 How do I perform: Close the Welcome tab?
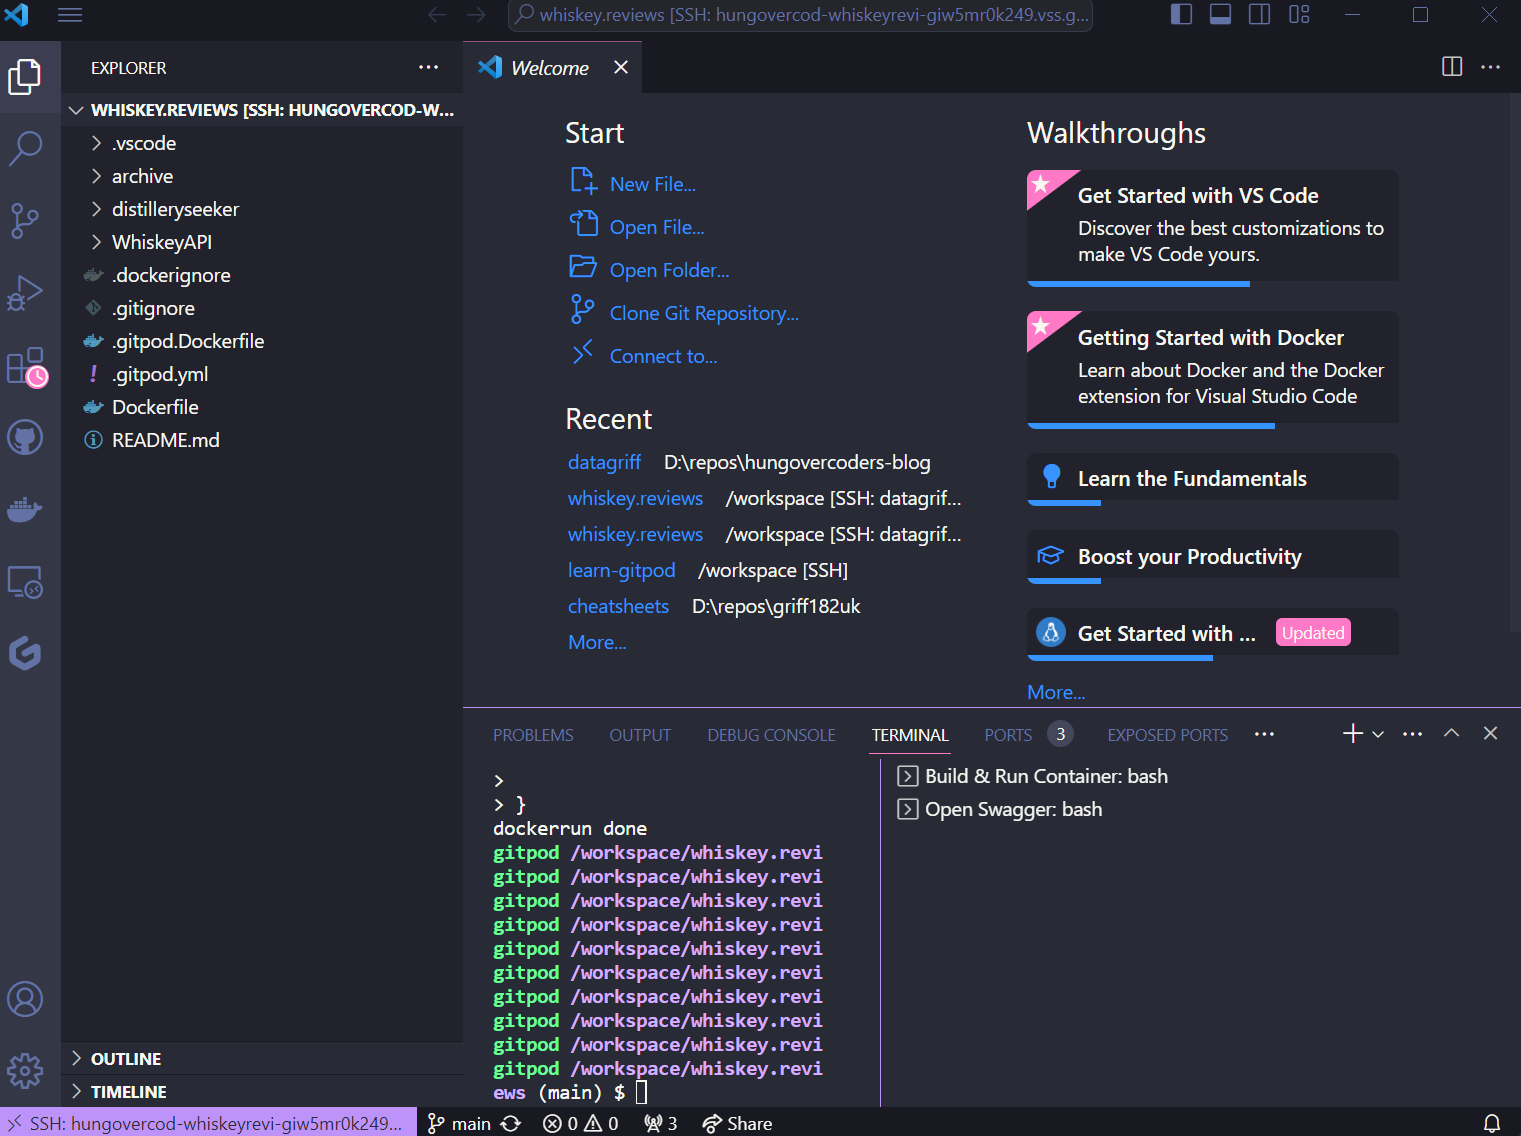(x=621, y=67)
